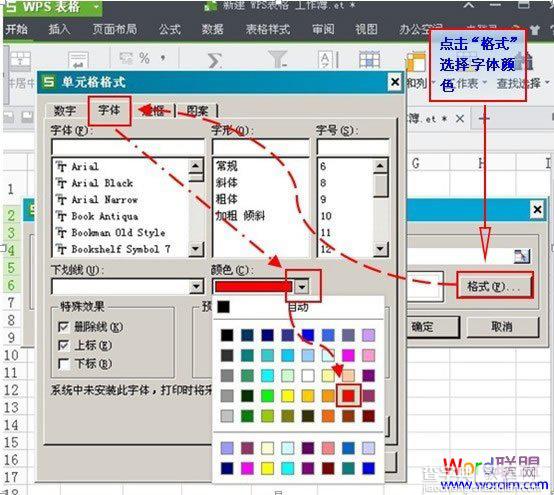554x495 pixels.
Task: Pick the bright green swatch in palette
Action: tap(267, 396)
